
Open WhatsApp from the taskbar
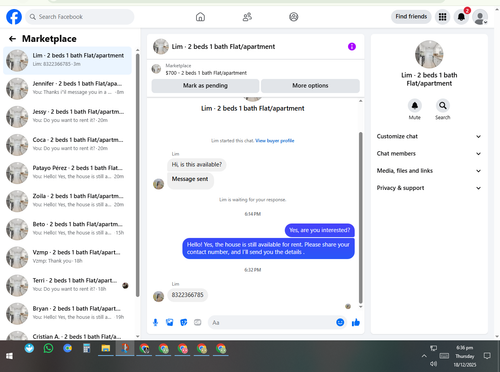(48, 349)
